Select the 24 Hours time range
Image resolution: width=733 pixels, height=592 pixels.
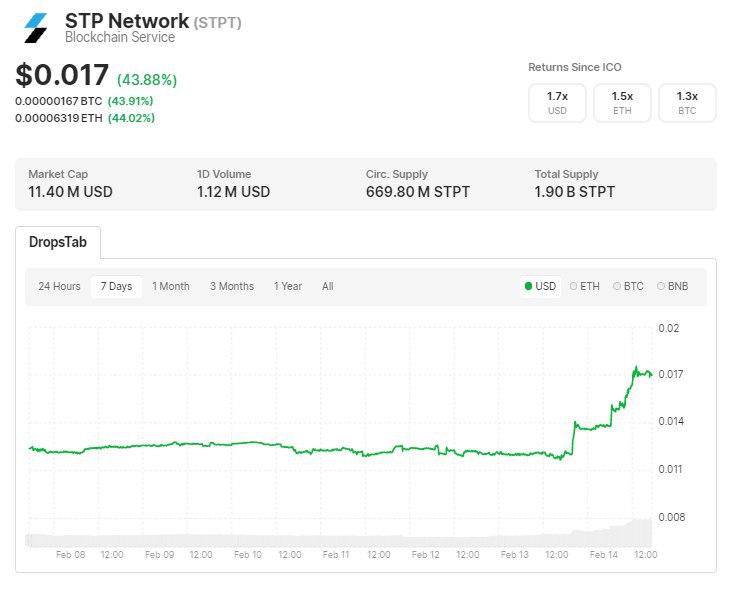pyautogui.click(x=59, y=286)
